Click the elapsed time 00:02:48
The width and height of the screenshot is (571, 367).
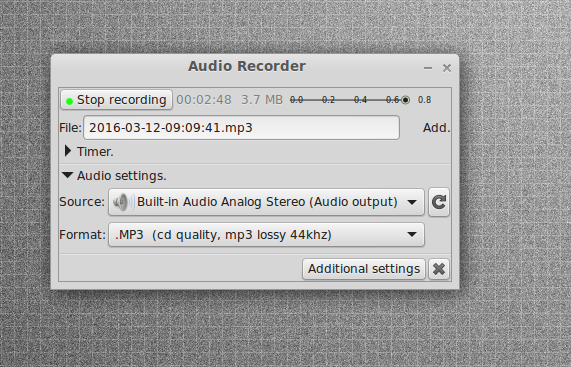[204, 100]
